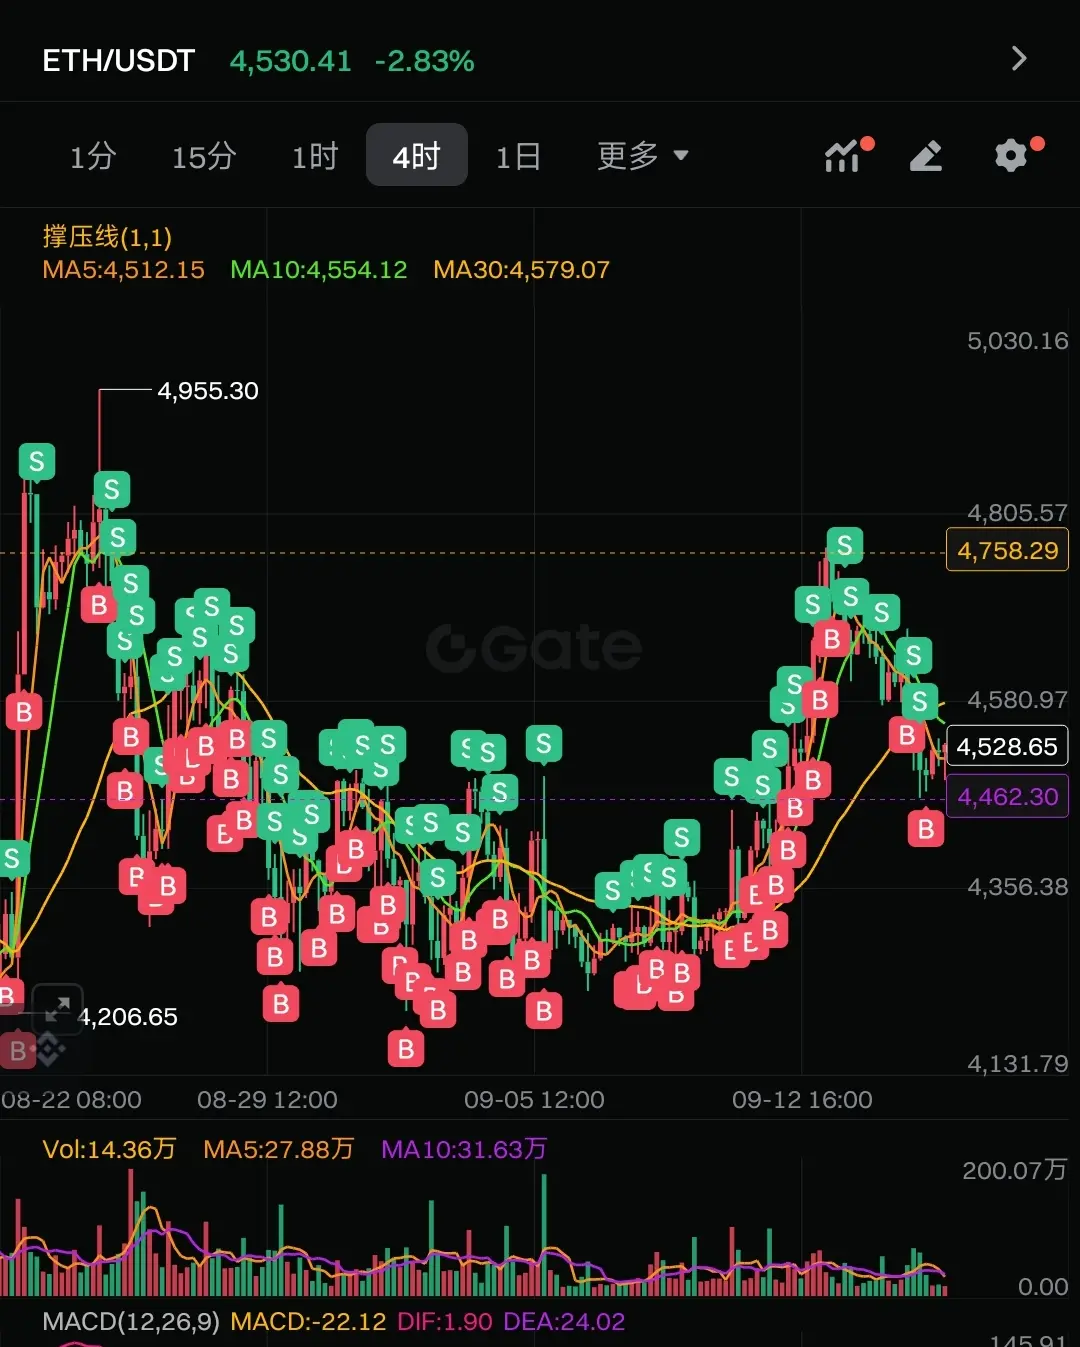Expand the 更多 timeframe dropdown
1080x1347 pixels.
click(x=642, y=156)
